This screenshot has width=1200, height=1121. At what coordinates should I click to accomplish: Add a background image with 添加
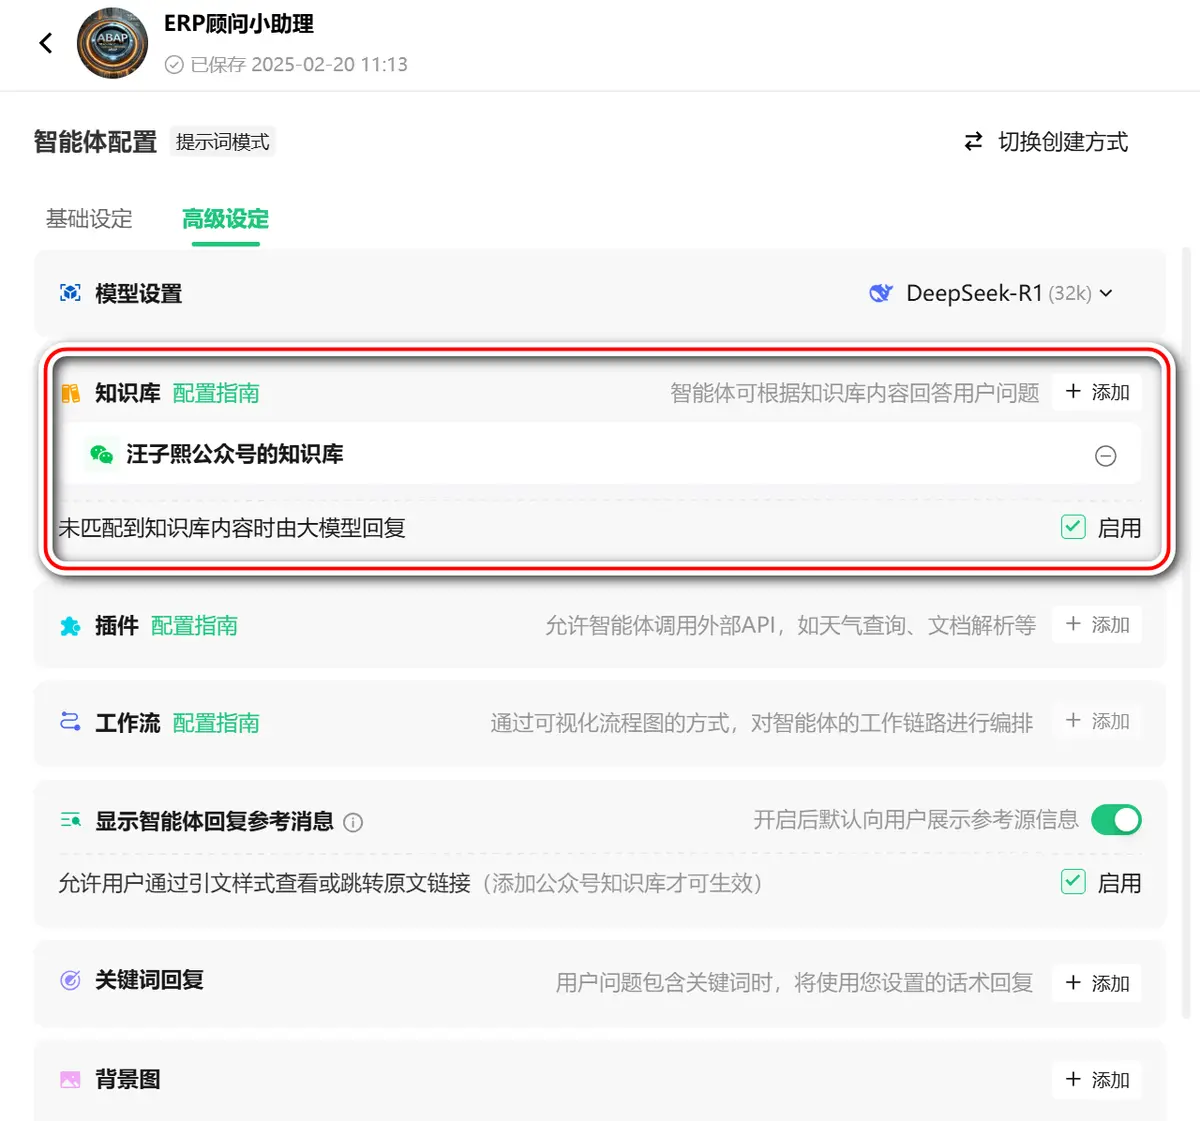click(1097, 1080)
